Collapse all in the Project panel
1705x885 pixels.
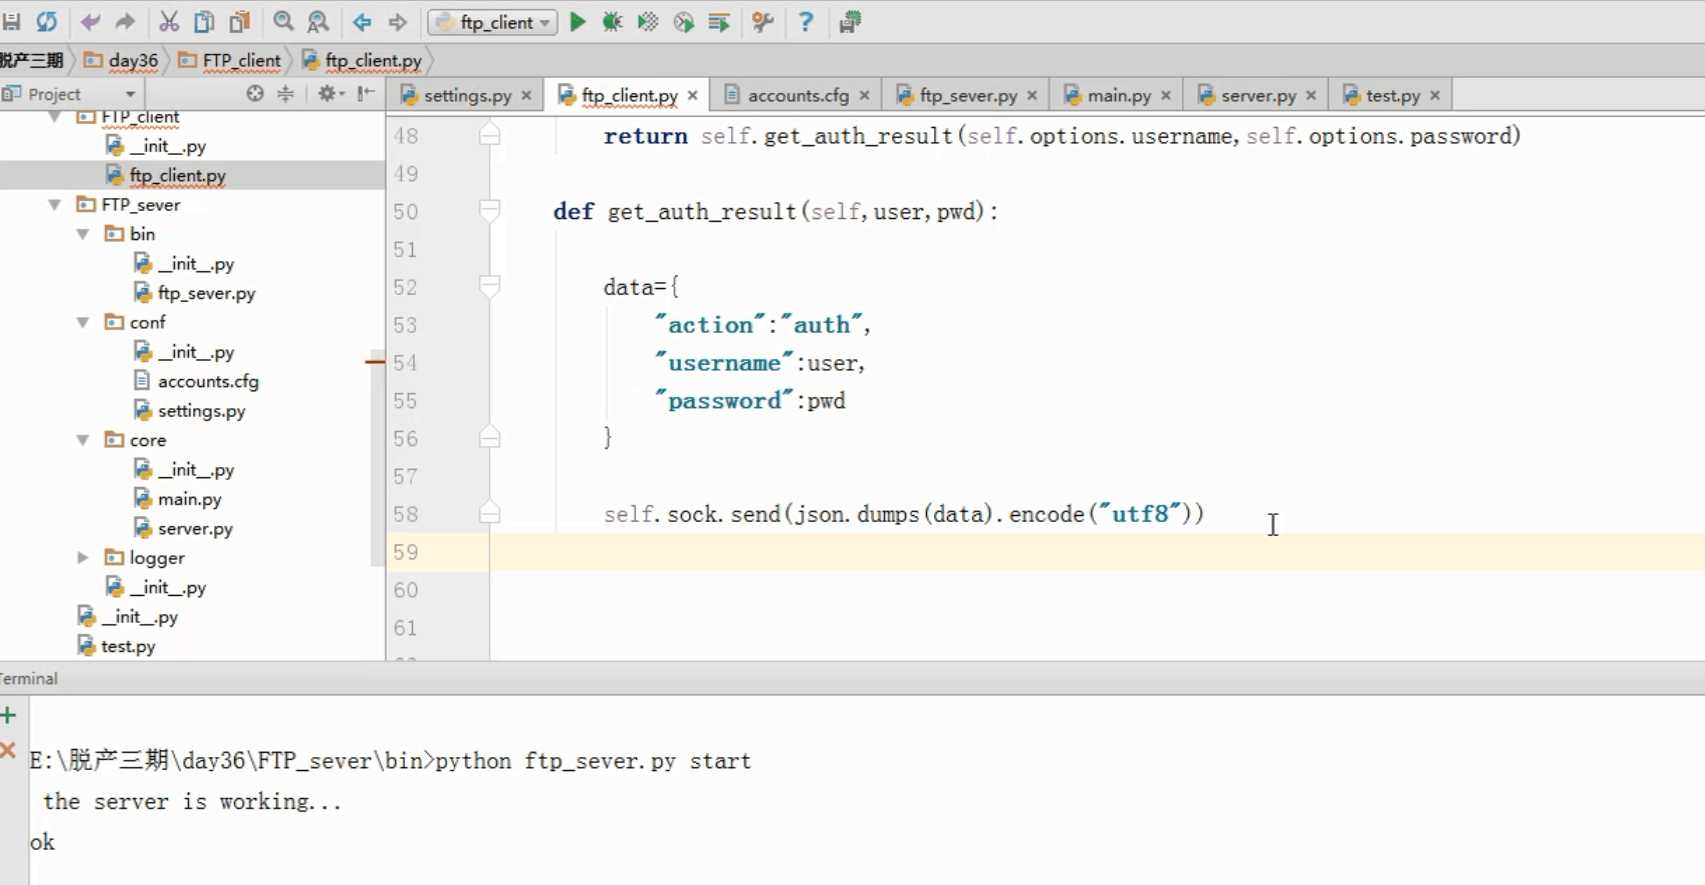coord(286,93)
